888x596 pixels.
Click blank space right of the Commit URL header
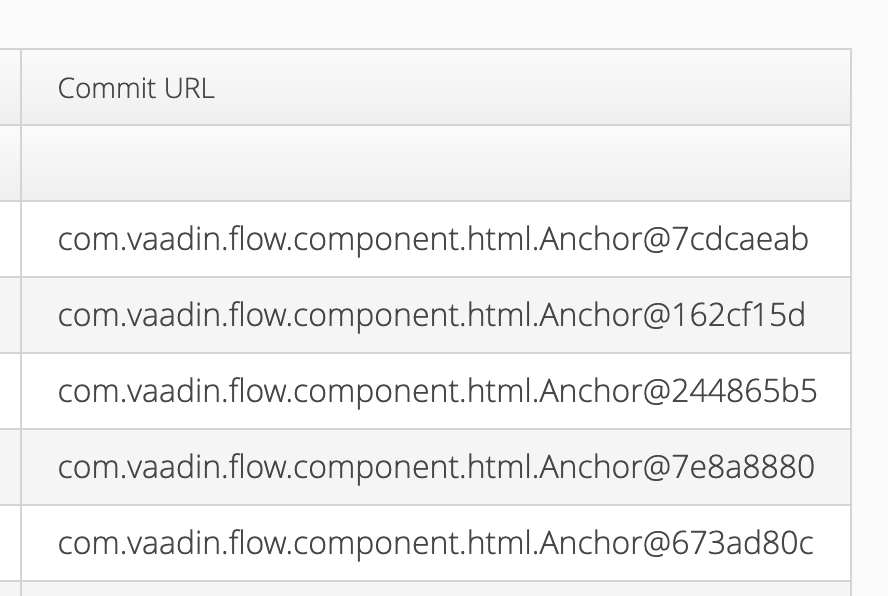(869, 88)
